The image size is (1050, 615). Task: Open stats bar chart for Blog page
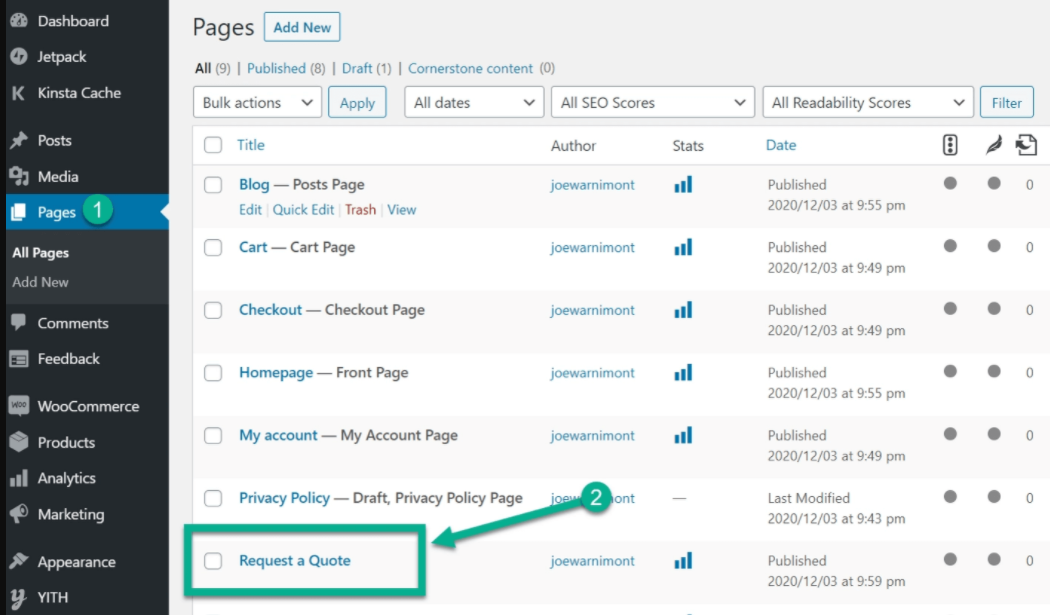[x=683, y=185]
